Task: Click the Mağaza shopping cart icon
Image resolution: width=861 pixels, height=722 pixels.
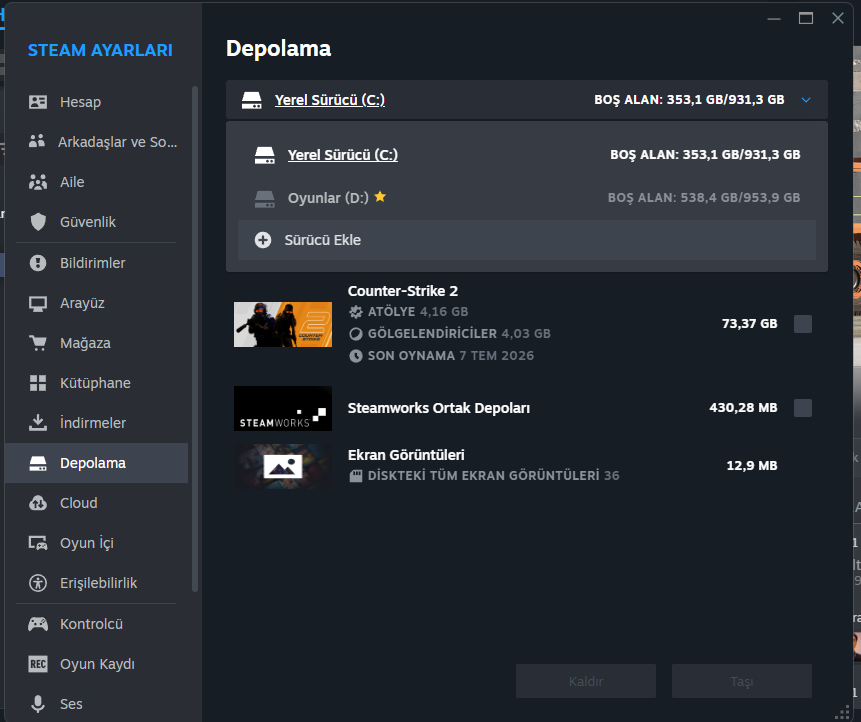Action: coord(38,343)
